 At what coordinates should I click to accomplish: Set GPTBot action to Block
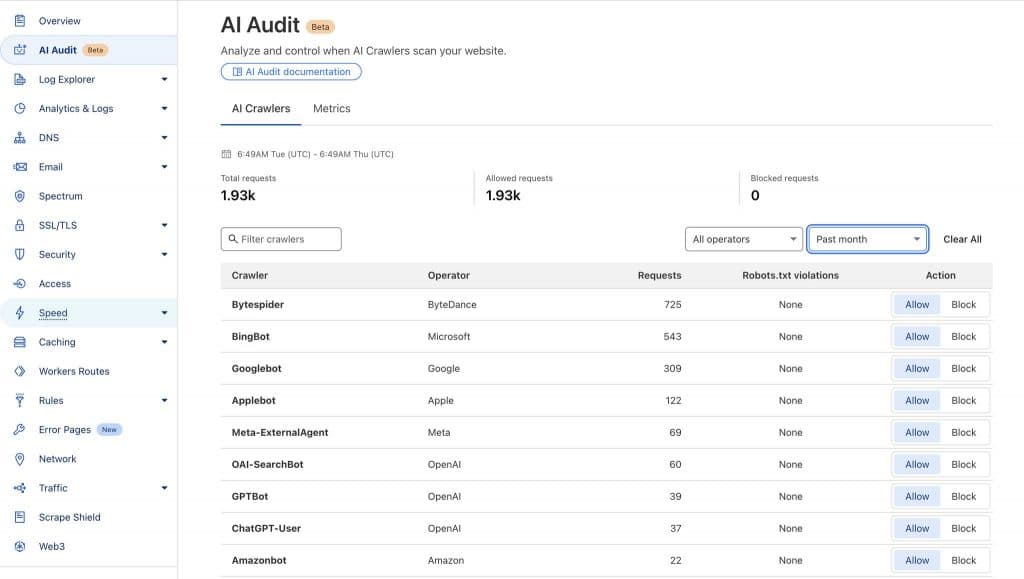(963, 497)
